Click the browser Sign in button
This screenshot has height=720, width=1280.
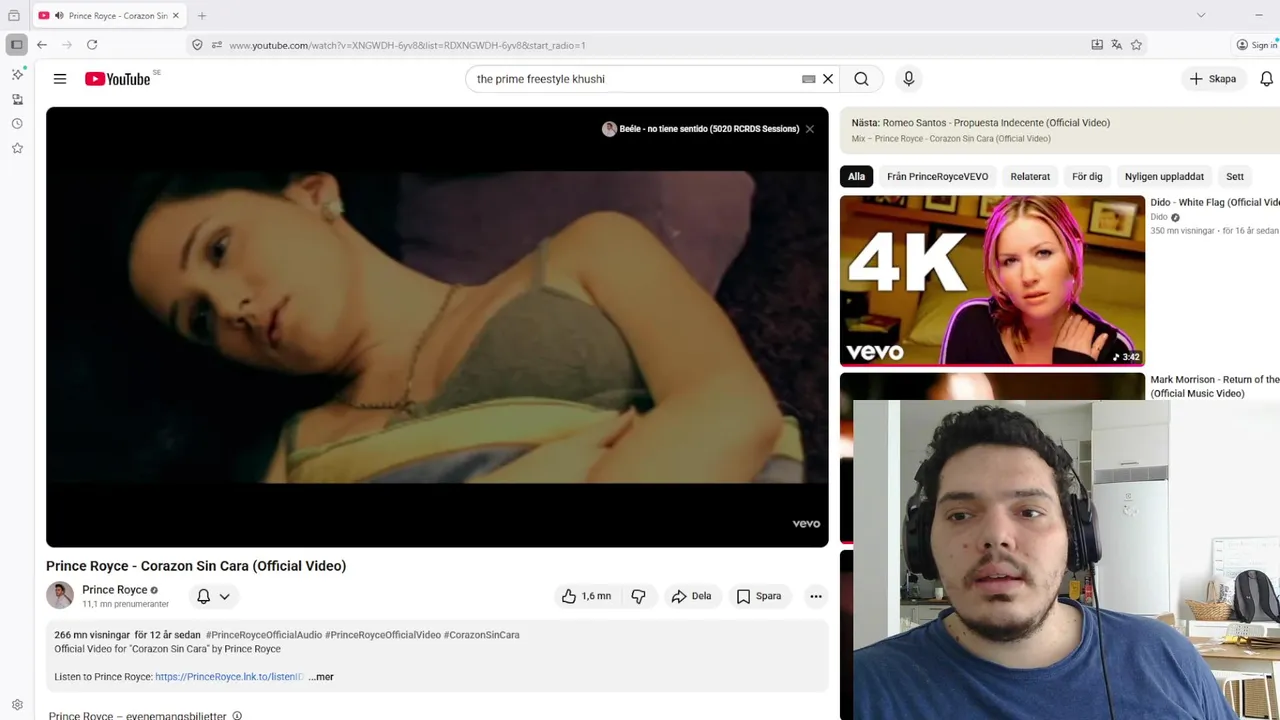click(1257, 45)
